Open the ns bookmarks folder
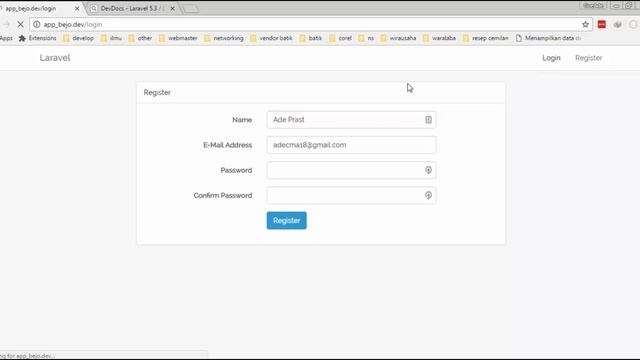The height and width of the screenshot is (360, 640). pyautogui.click(x=366, y=38)
